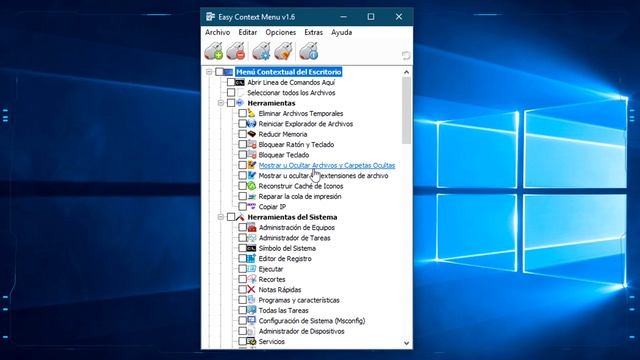Click the undo arrow icon at toolbar right

(406, 55)
